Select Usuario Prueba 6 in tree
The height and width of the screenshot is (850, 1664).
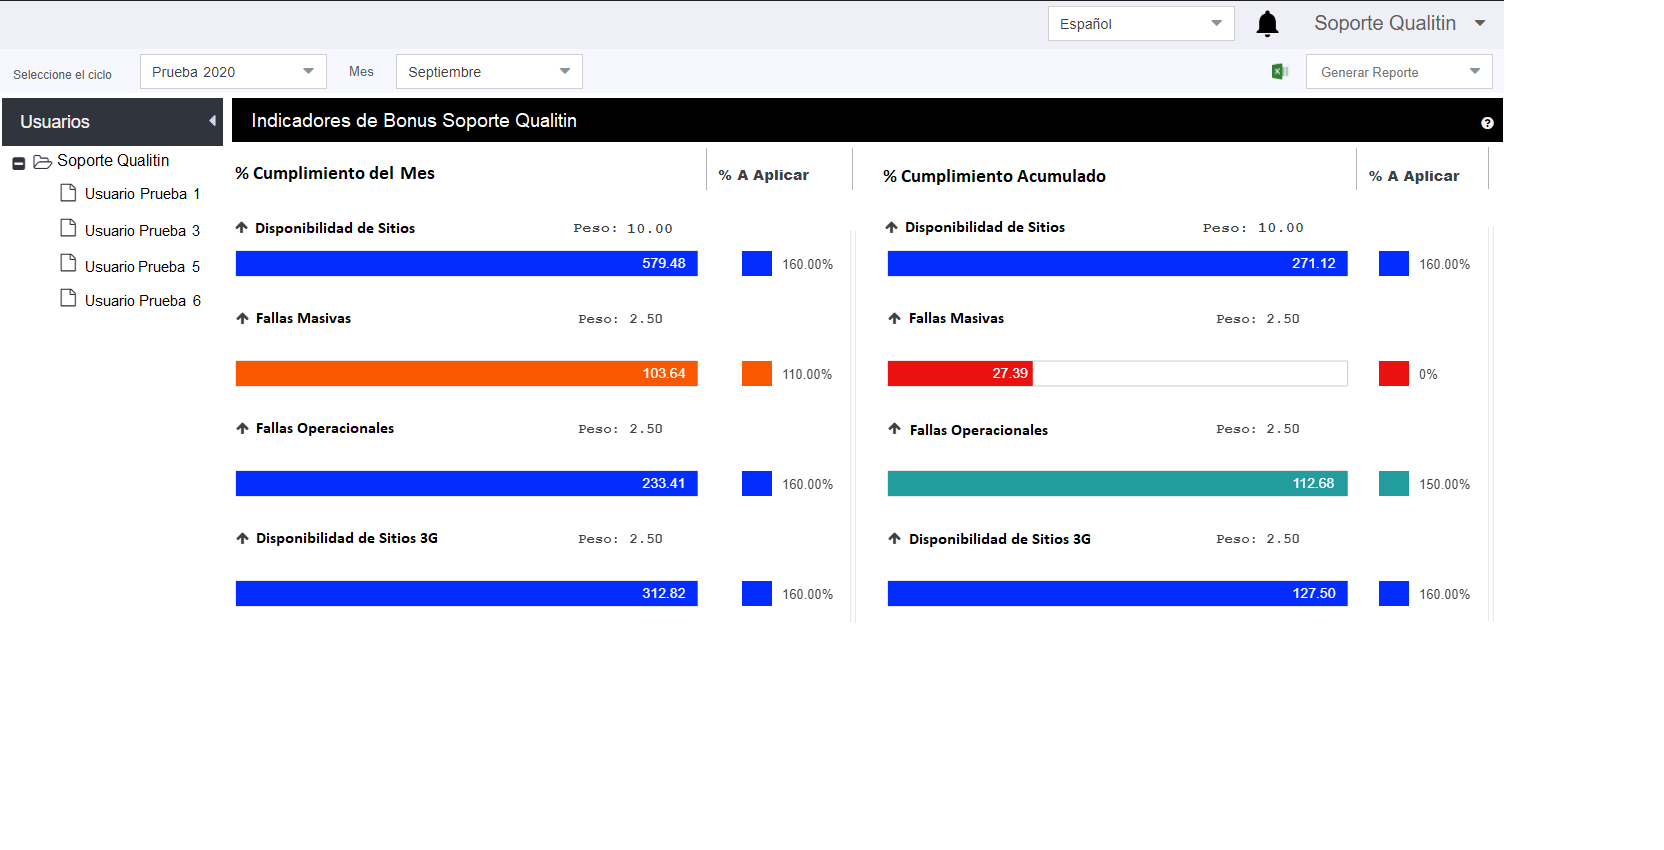pyautogui.click(x=142, y=301)
